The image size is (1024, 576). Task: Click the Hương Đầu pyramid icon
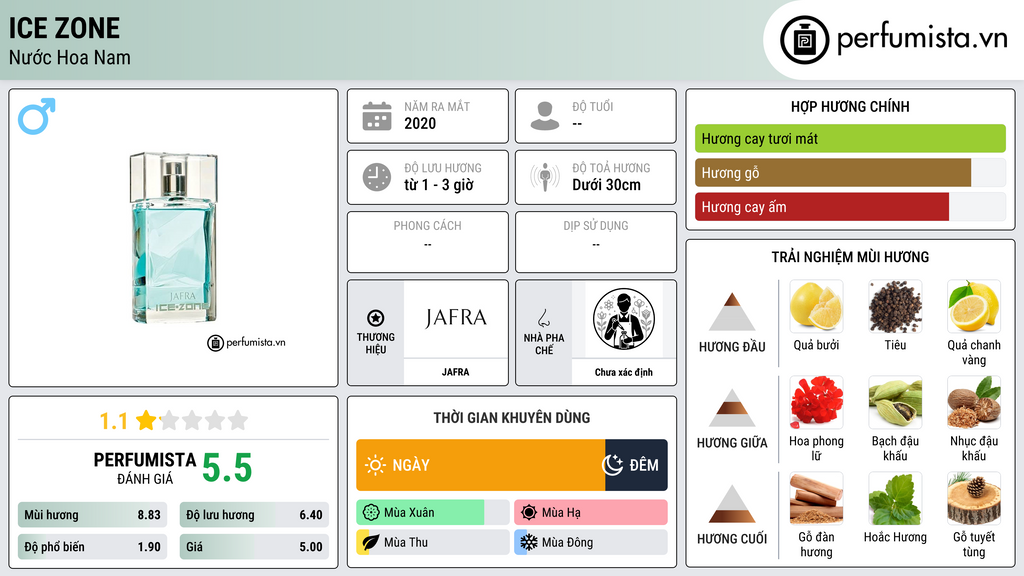(x=732, y=312)
